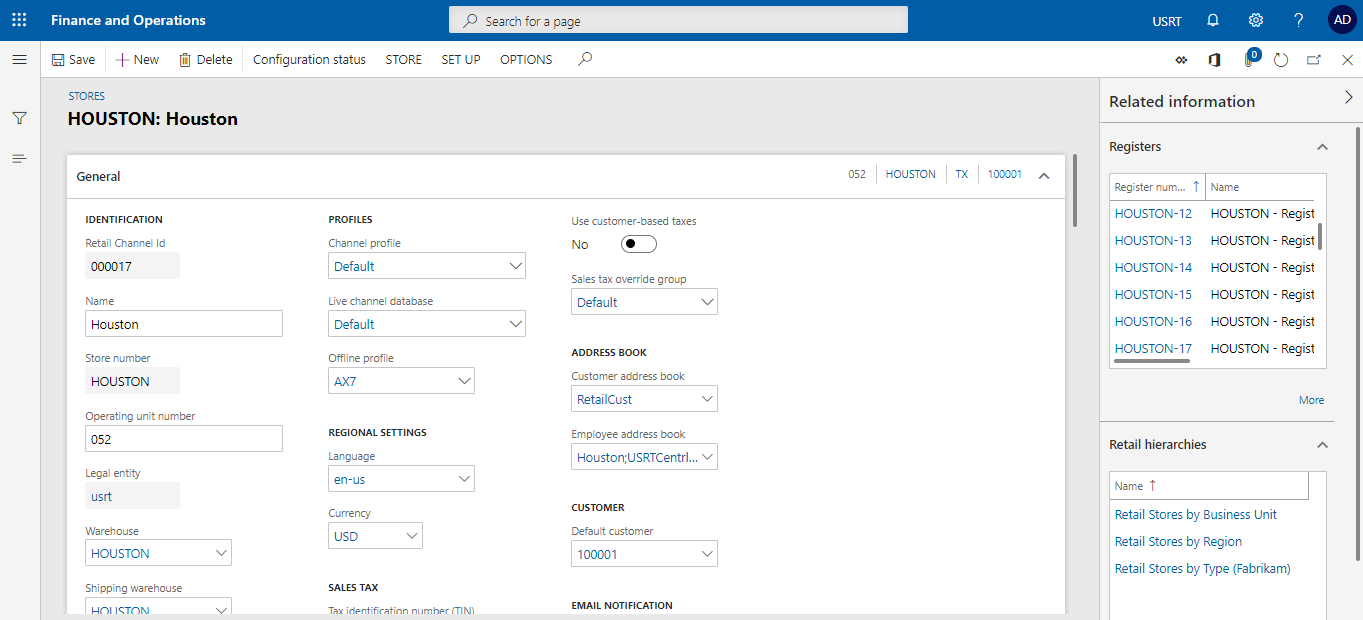Click the Open in Office icon

point(1214,60)
